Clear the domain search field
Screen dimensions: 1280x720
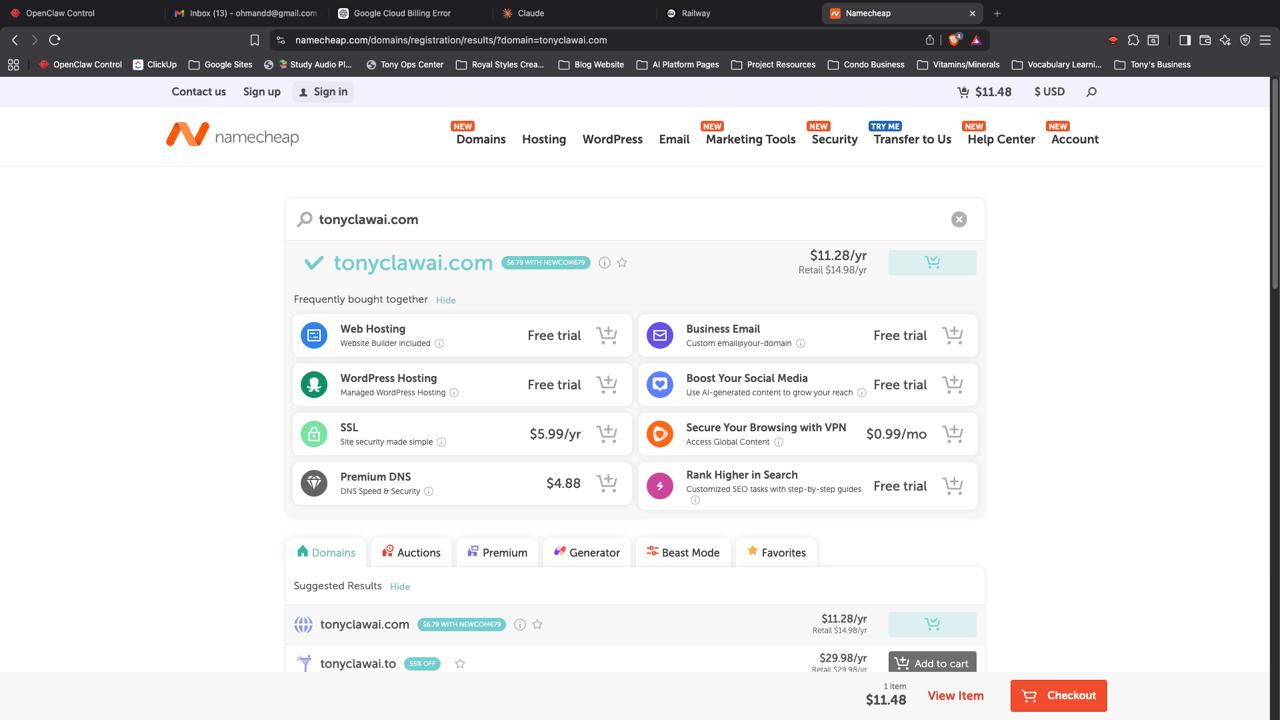pos(958,219)
